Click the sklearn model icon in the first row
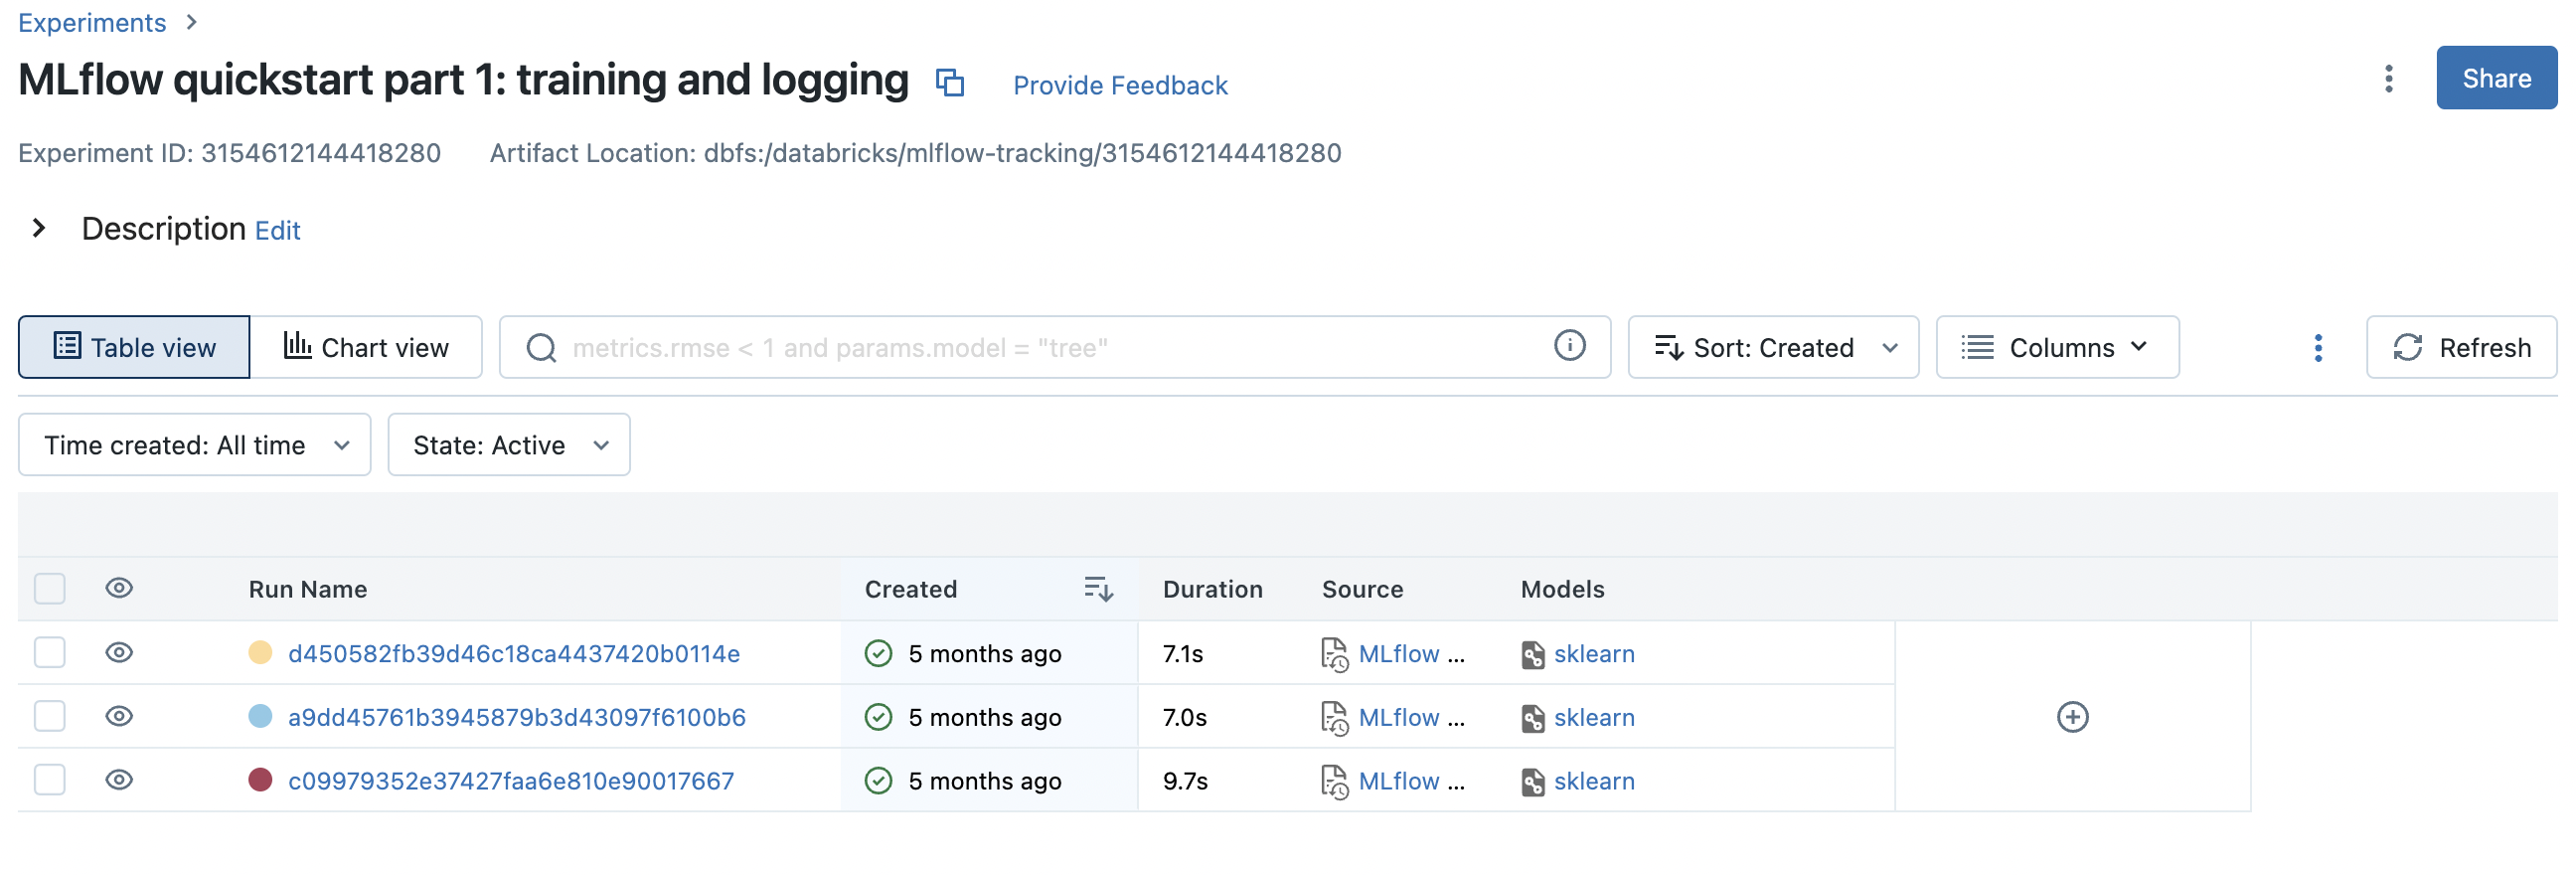Image resolution: width=2576 pixels, height=875 pixels. (1531, 654)
